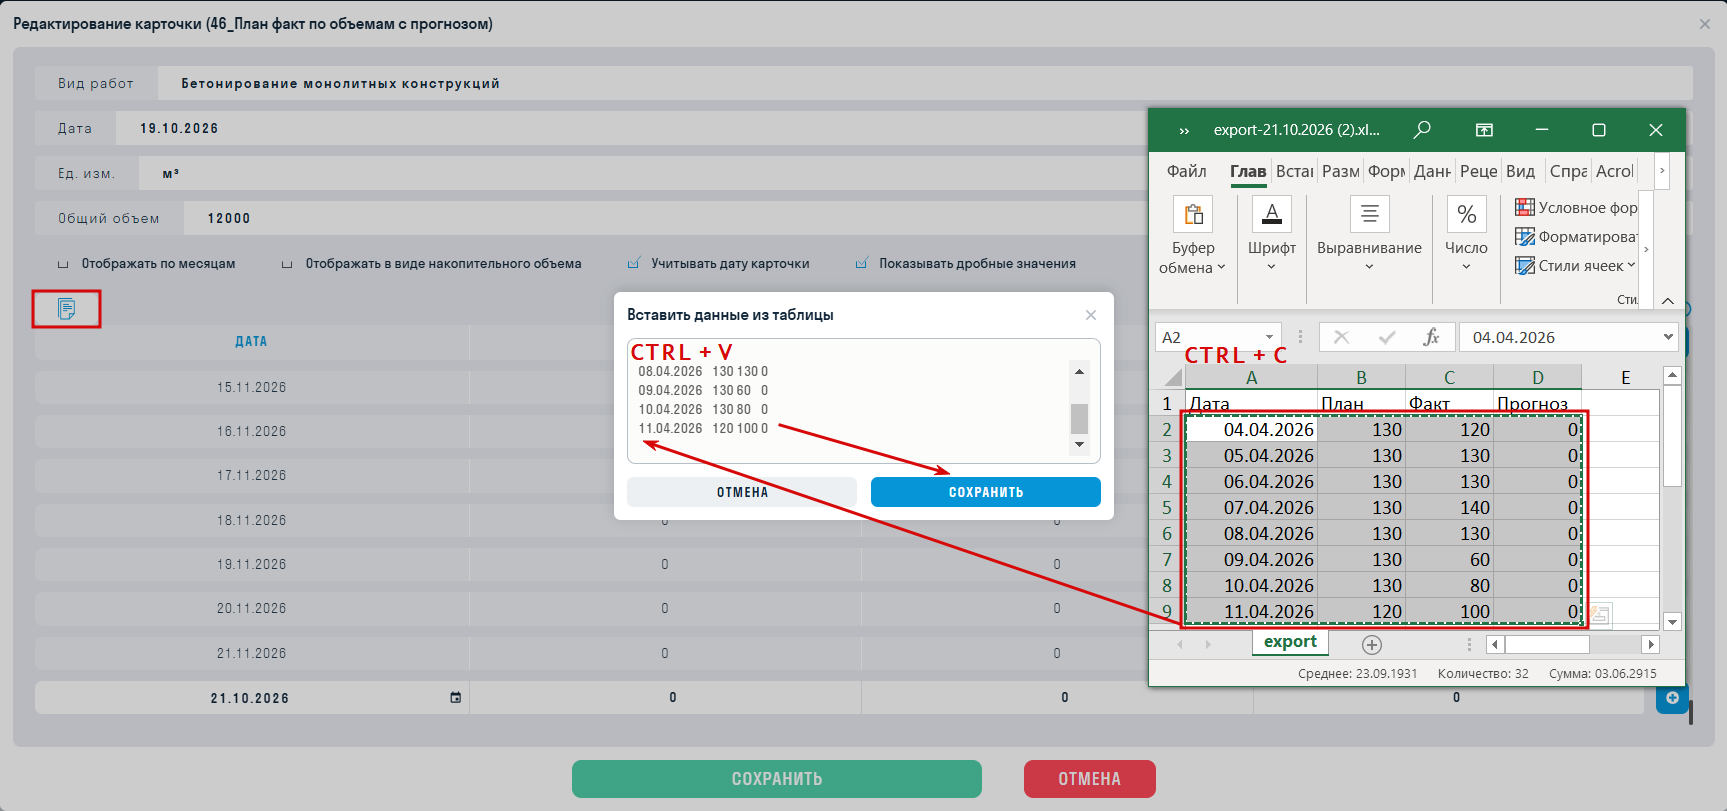
Task: Toggle 'Отображать по месяцам' checkbox
Action: pyautogui.click(x=63, y=264)
